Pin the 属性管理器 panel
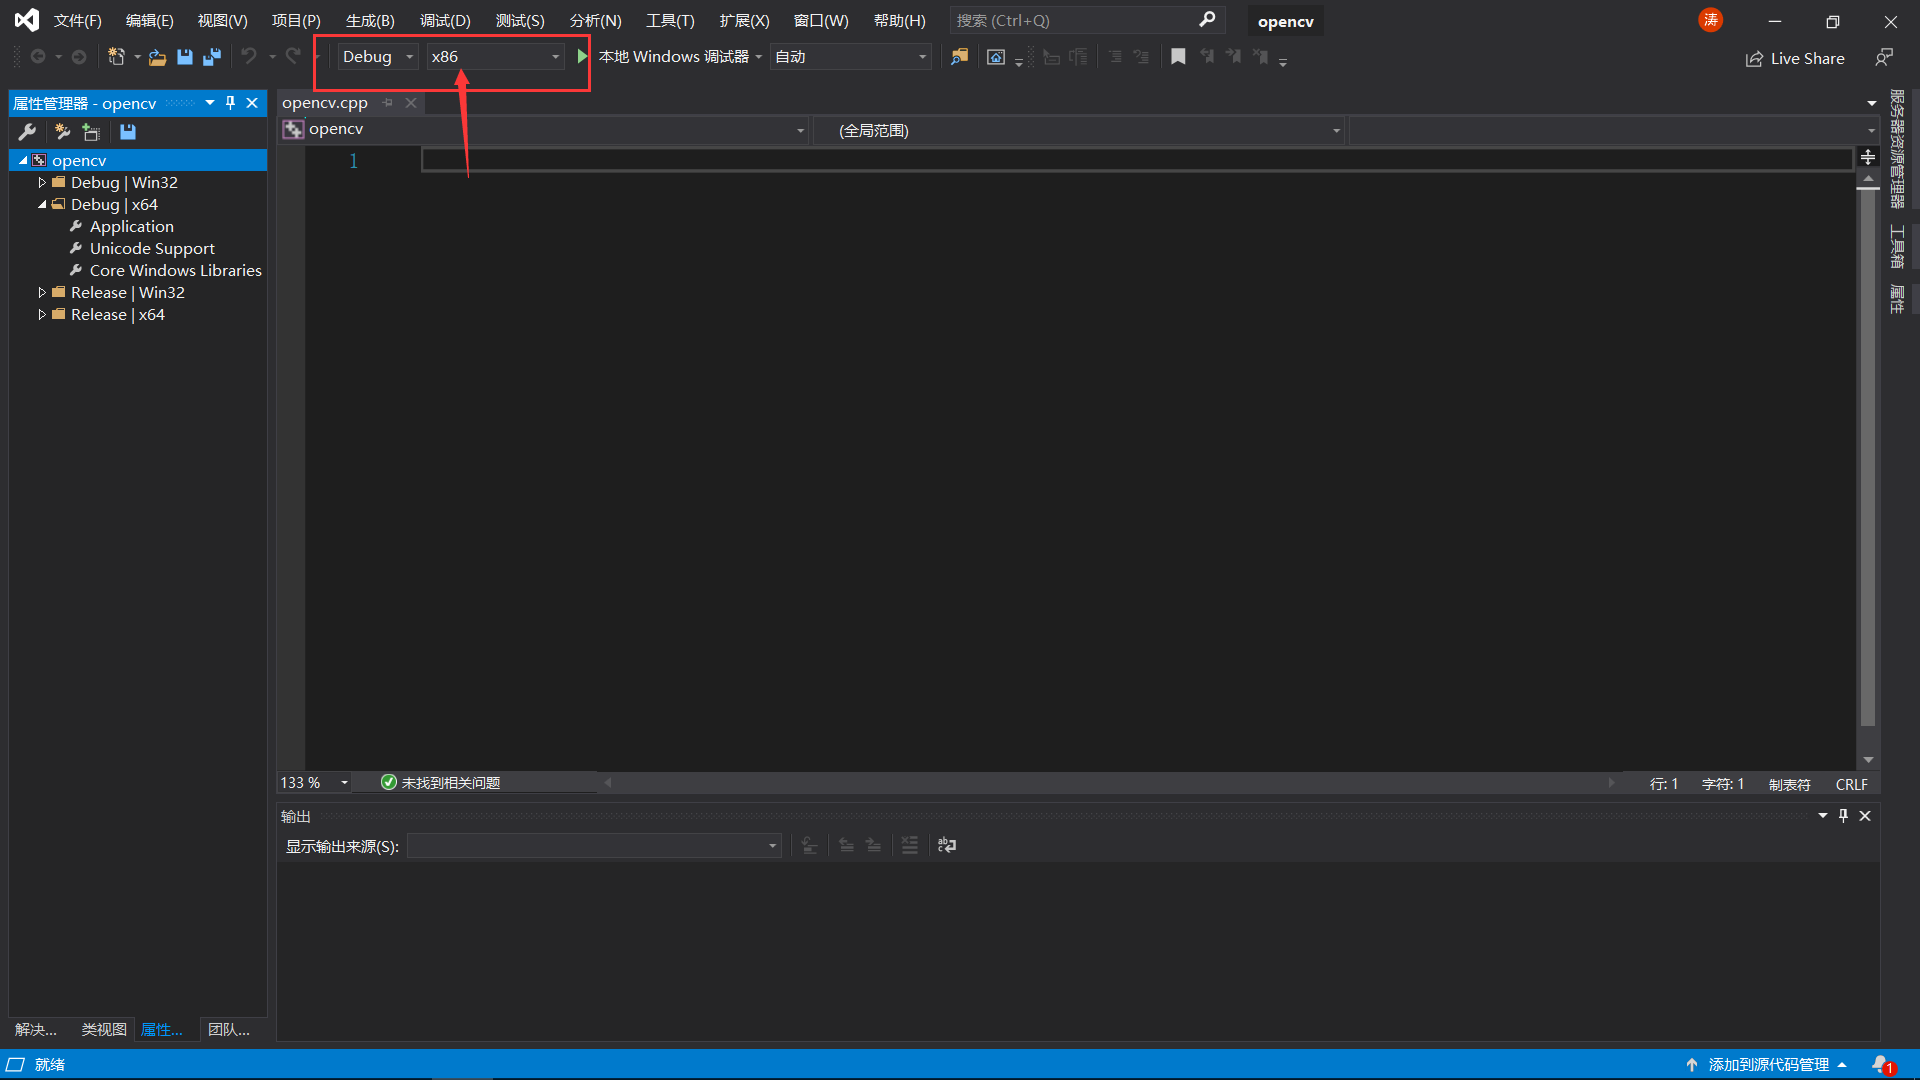 (230, 102)
